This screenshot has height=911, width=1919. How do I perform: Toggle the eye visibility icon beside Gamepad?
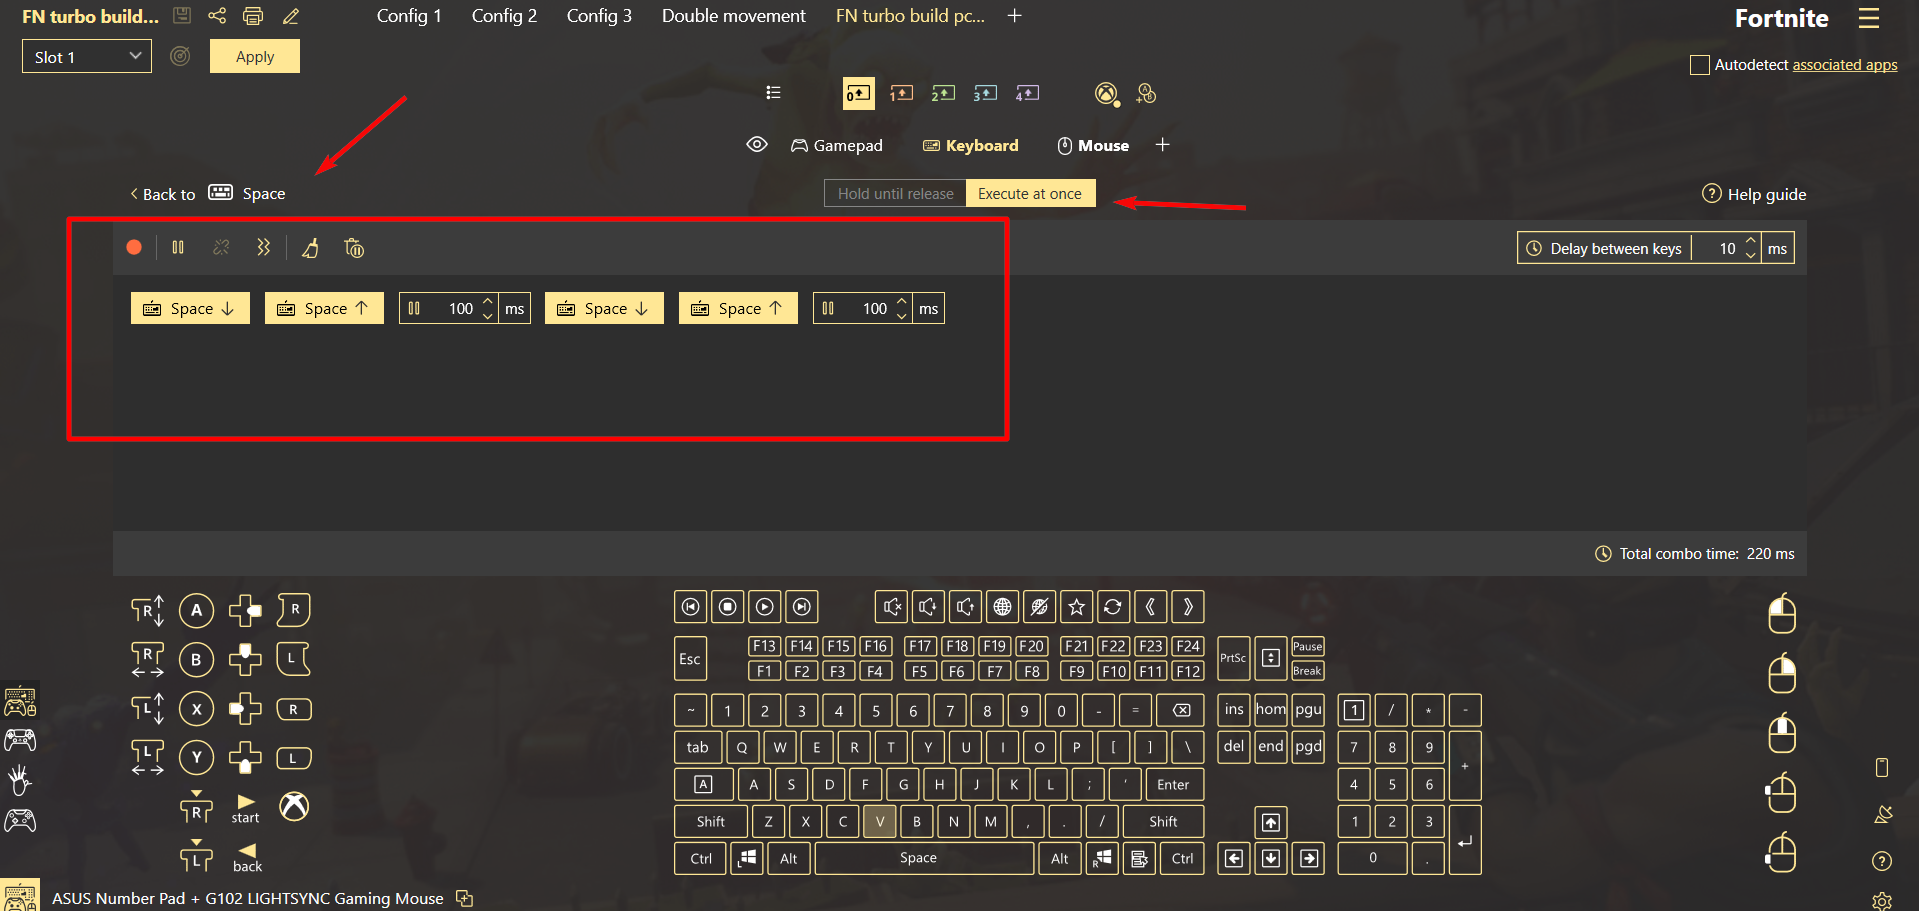coord(757,145)
